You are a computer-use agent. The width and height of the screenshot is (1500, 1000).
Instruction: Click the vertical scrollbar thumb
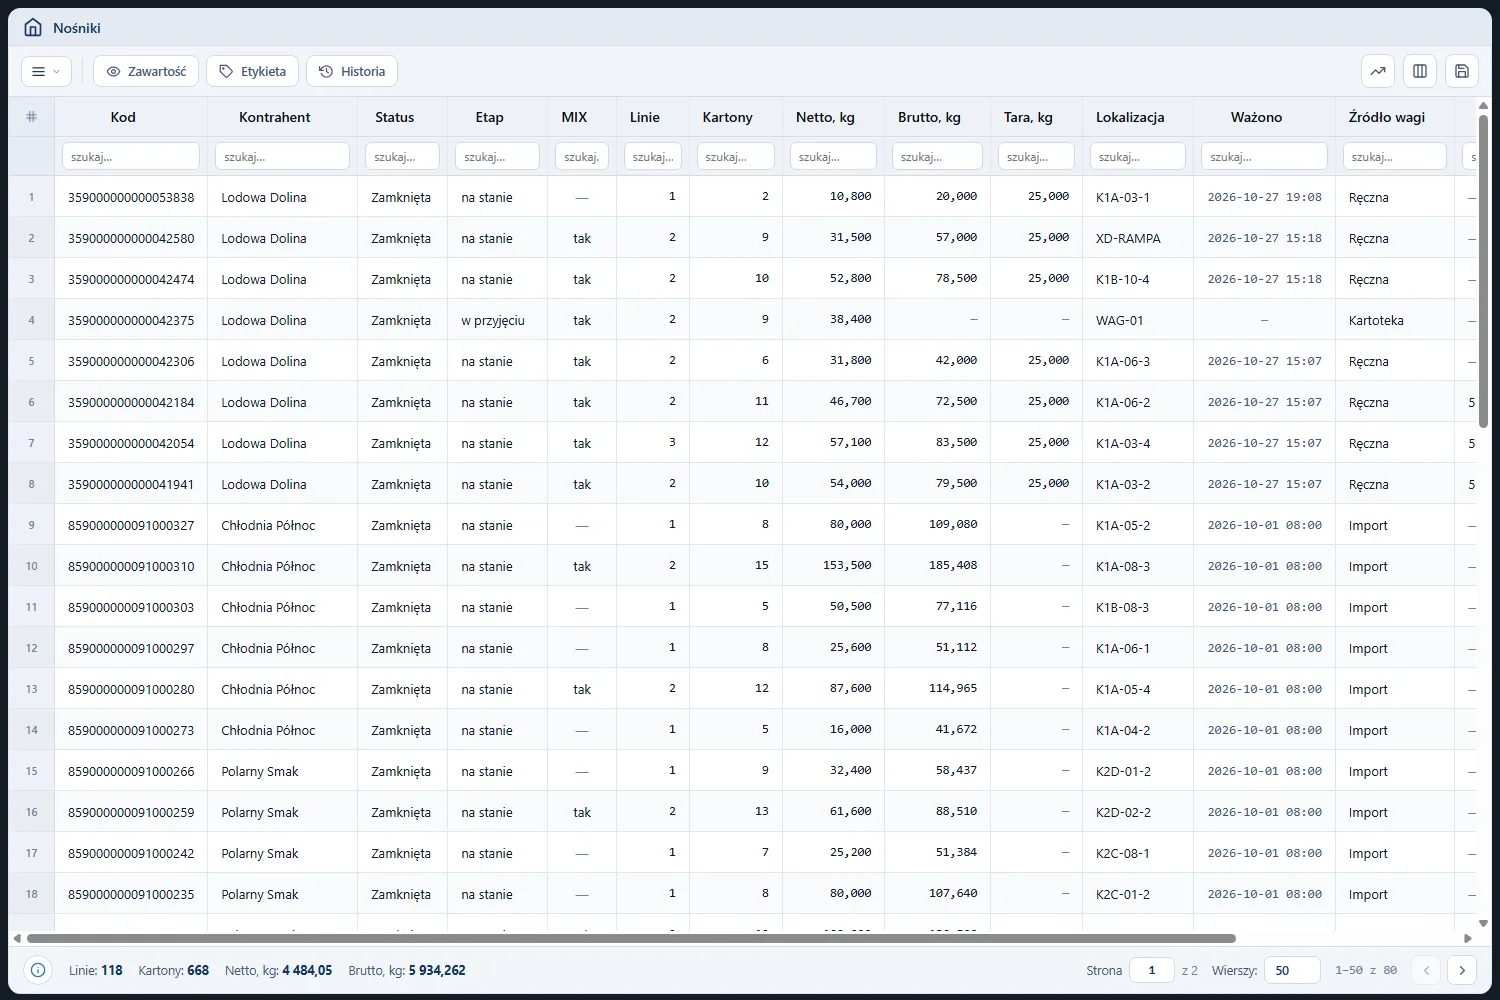coord(1483,271)
